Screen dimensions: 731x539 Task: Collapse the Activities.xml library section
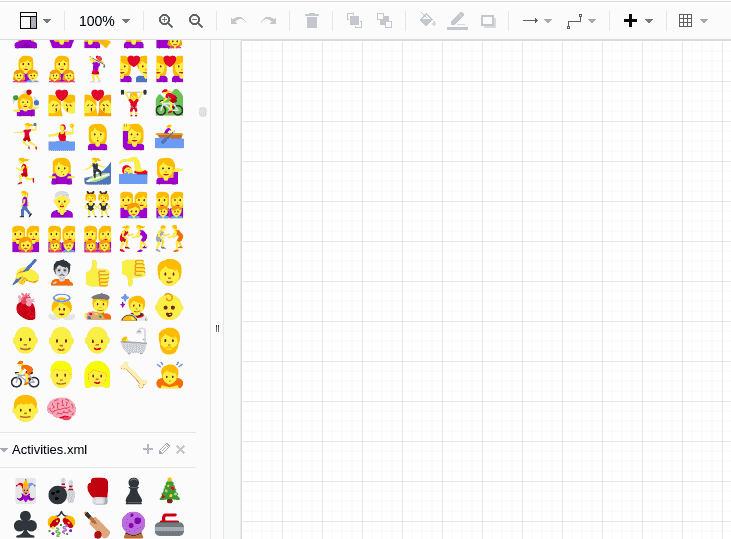tap(4, 450)
